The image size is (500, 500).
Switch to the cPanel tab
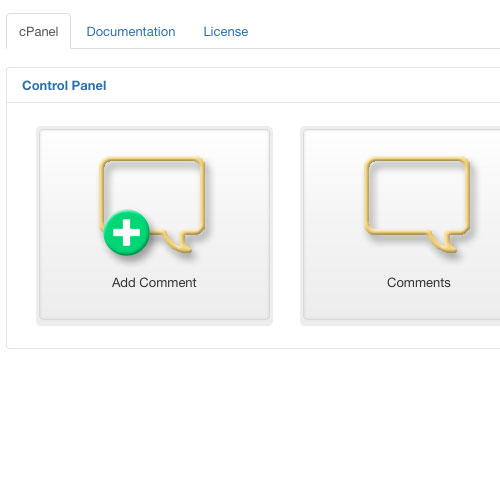click(38, 32)
